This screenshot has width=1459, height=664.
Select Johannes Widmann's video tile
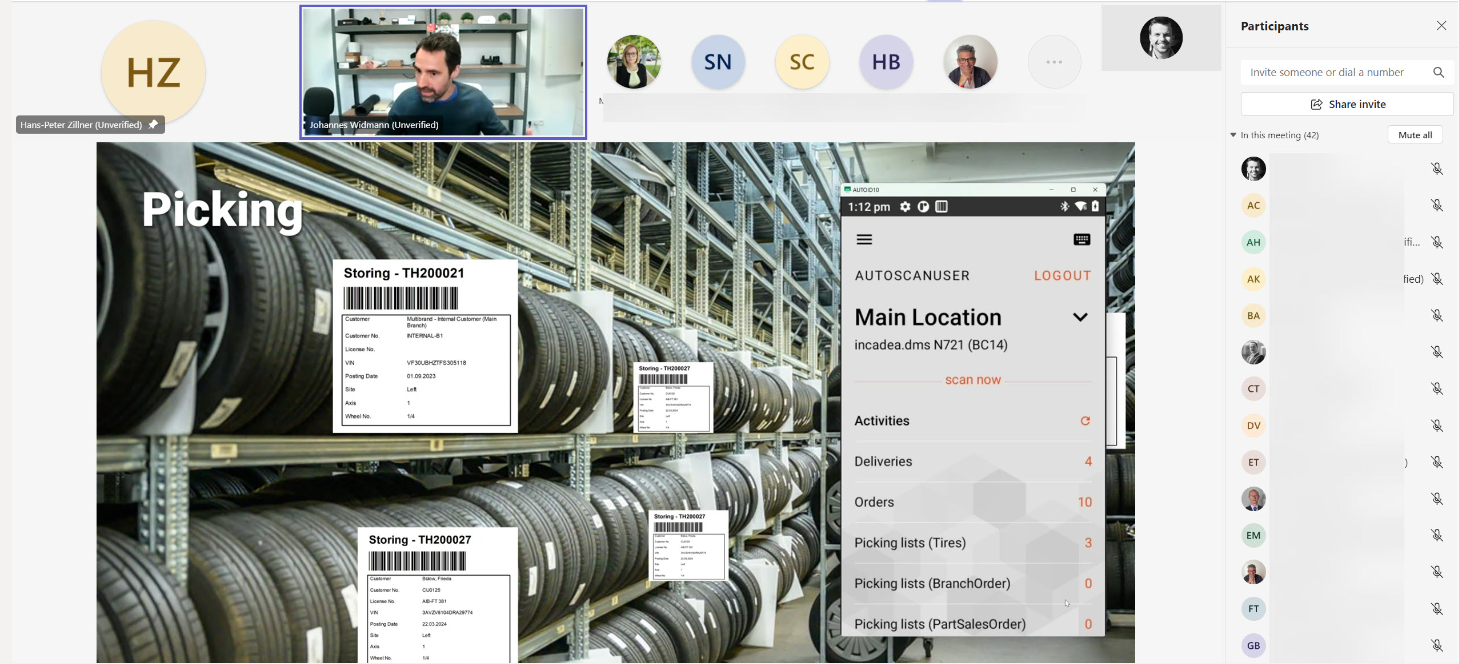[443, 72]
